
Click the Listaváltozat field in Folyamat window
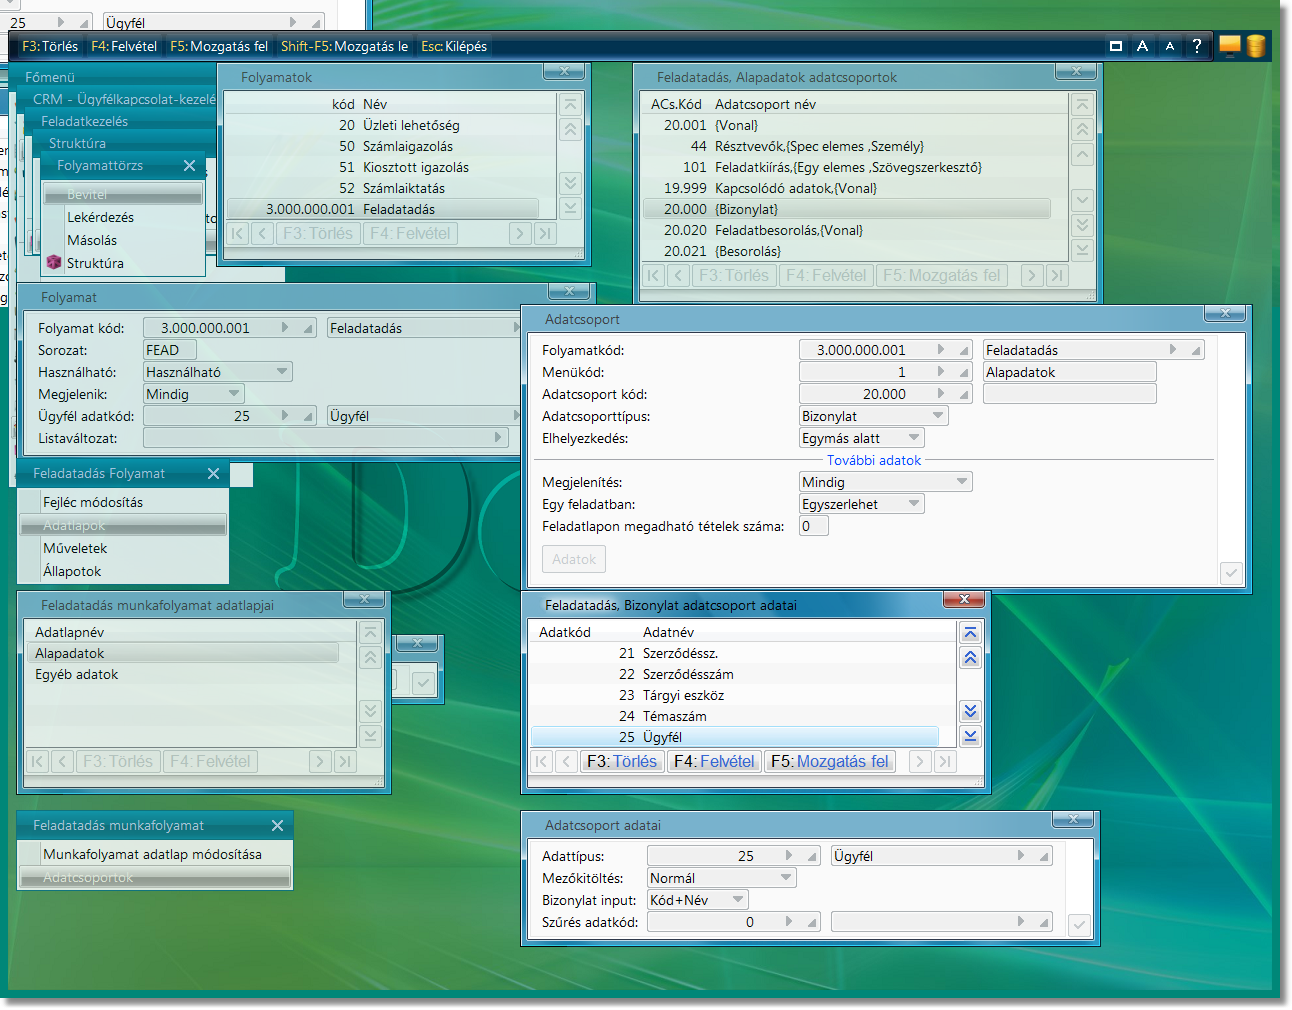(x=326, y=438)
